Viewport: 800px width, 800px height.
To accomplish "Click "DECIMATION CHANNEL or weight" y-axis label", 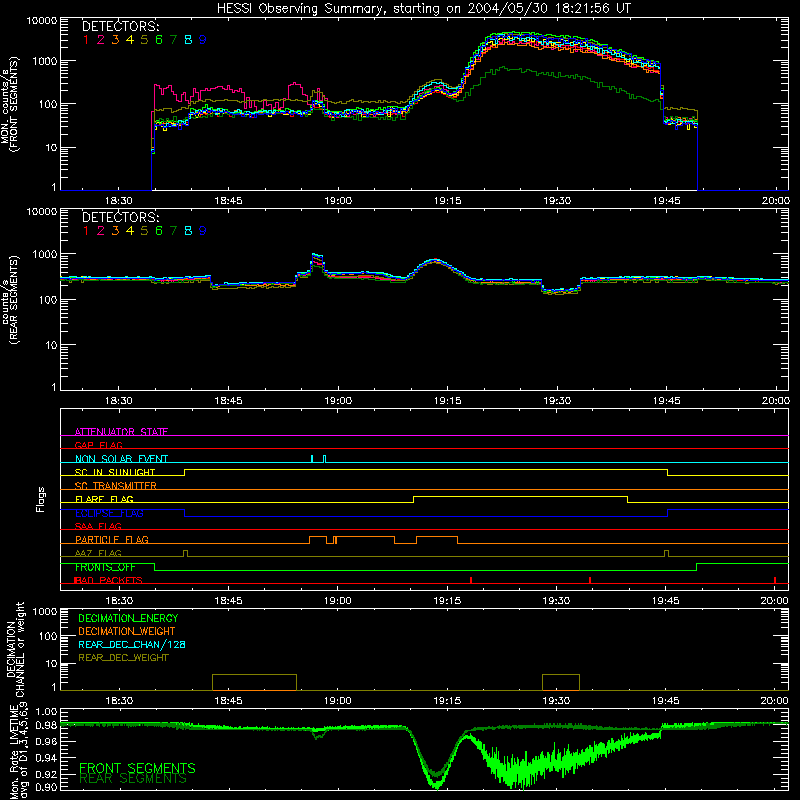I will point(15,649).
